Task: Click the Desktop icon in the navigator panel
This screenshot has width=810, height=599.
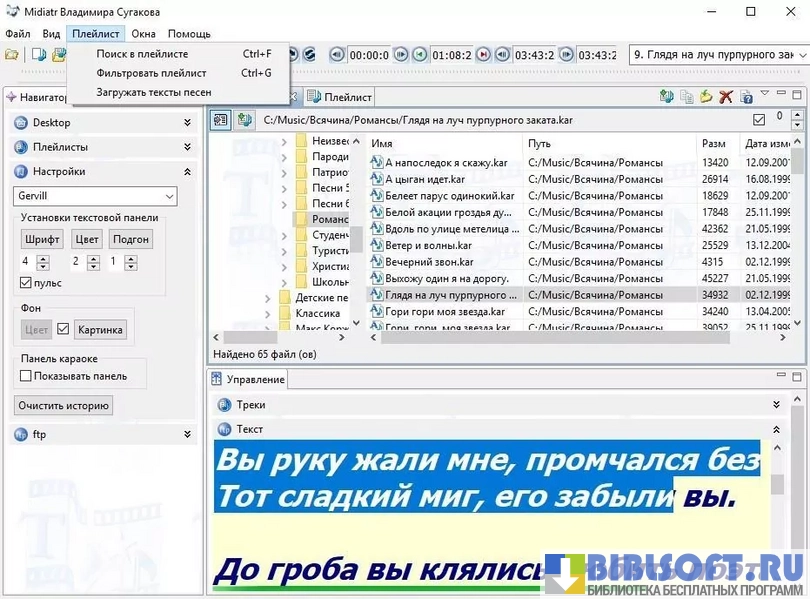Action: point(22,122)
